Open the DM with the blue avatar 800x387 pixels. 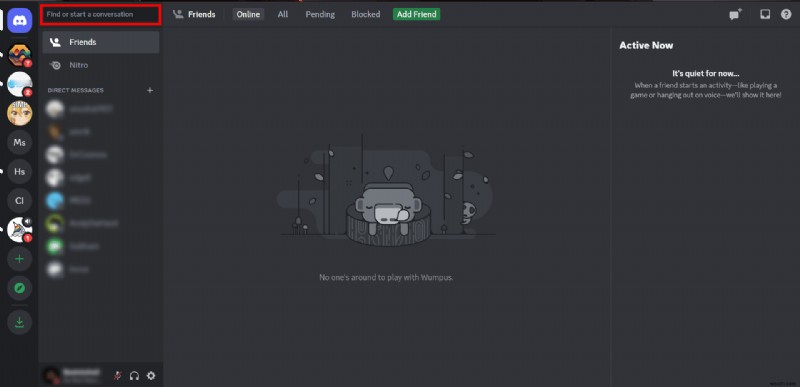click(101, 200)
